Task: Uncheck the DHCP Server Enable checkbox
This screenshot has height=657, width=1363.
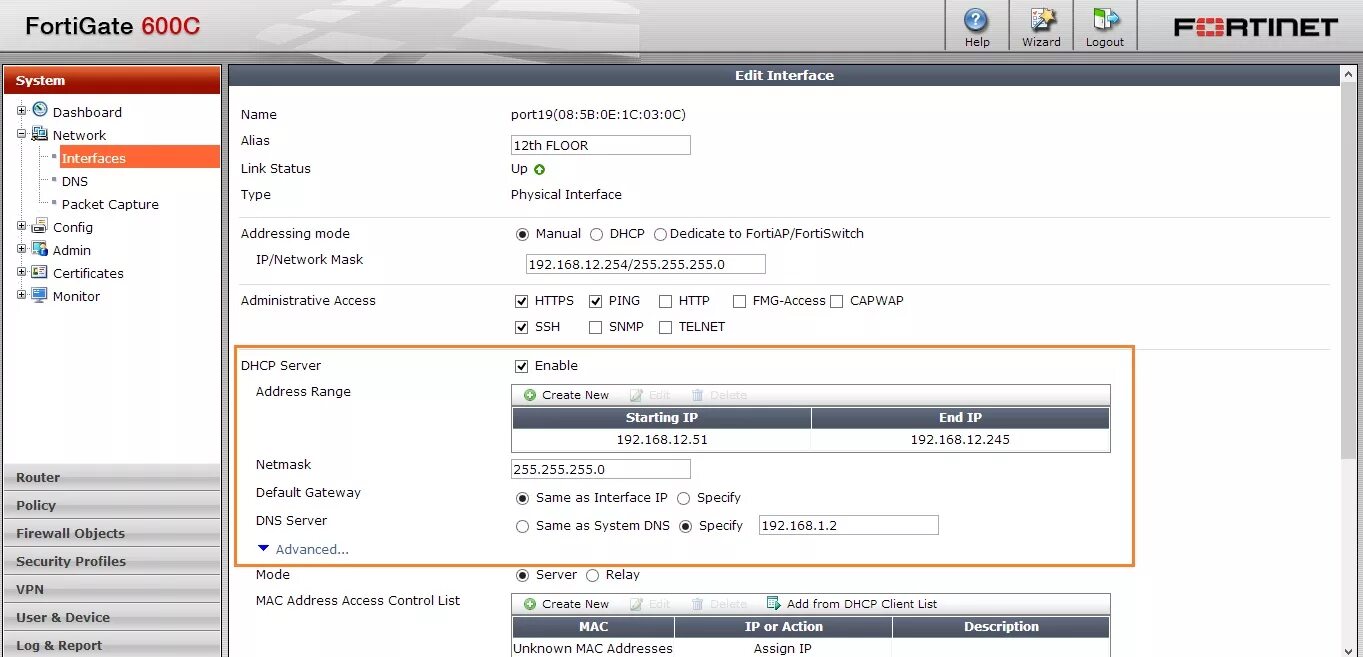Action: (x=521, y=366)
